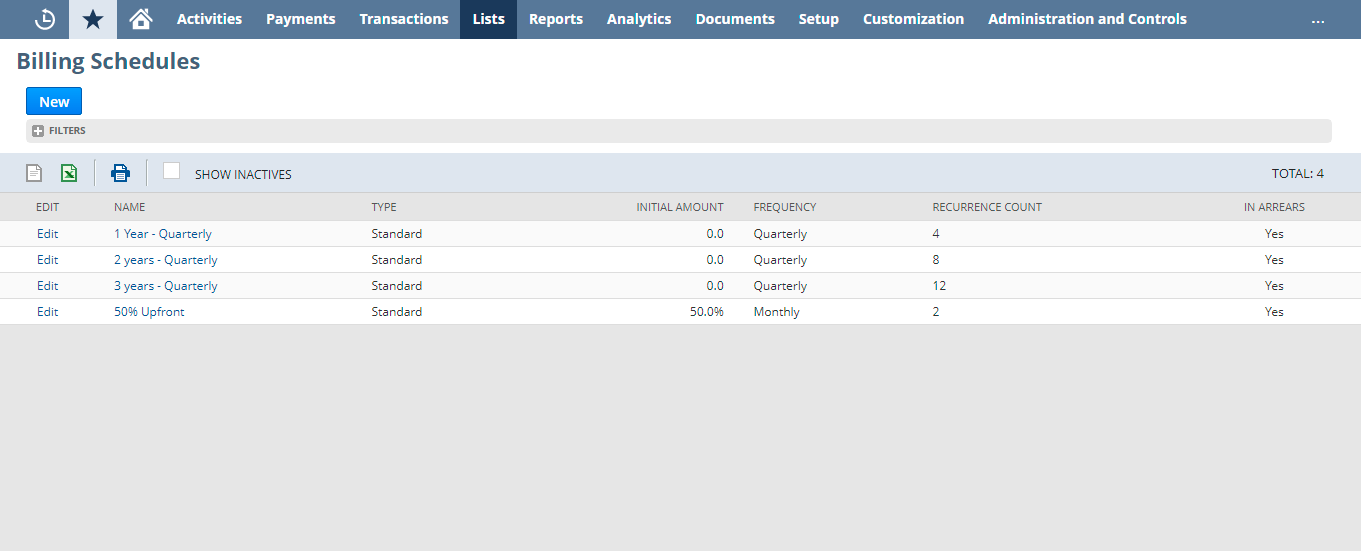1361x551 pixels.
Task: Create a New billing schedule
Action: point(54,102)
